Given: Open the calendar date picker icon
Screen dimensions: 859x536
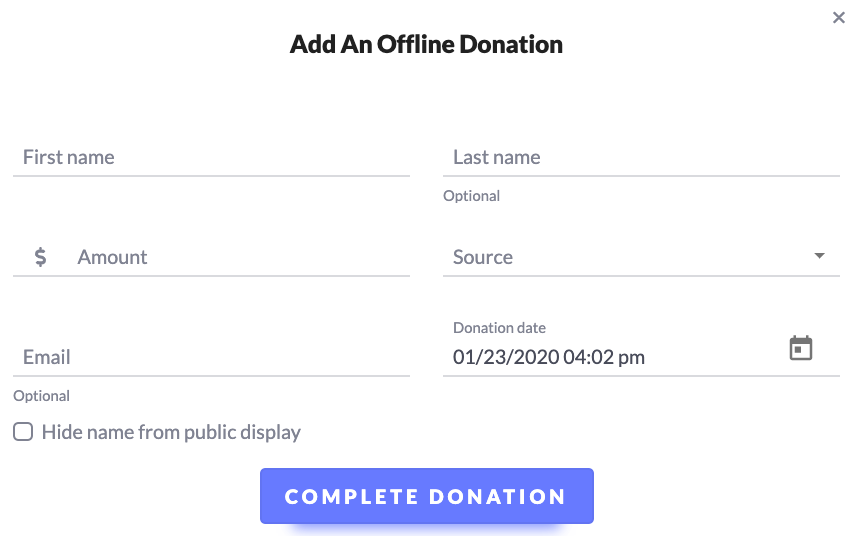Looking at the screenshot, I should (800, 348).
